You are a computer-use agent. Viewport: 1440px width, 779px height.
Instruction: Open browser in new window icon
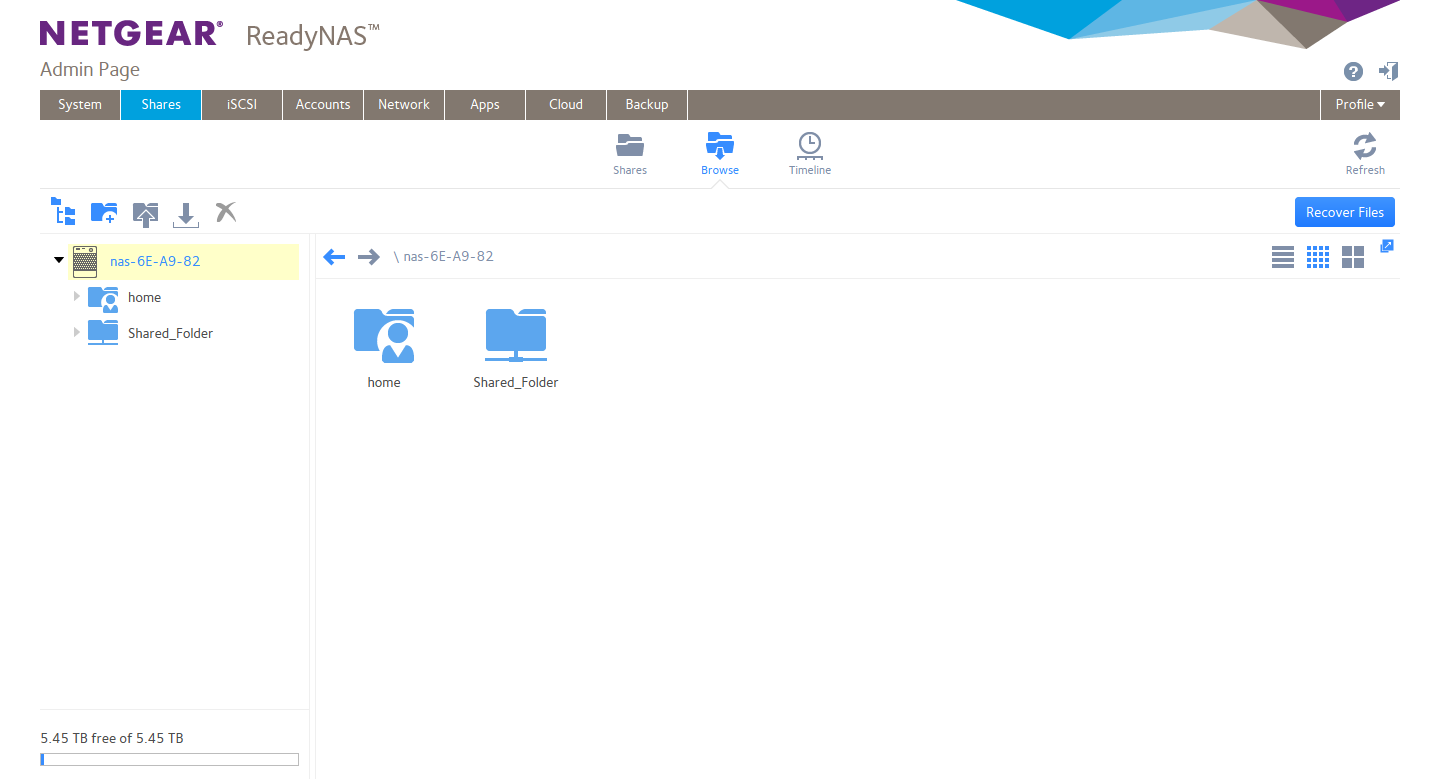(x=1387, y=246)
